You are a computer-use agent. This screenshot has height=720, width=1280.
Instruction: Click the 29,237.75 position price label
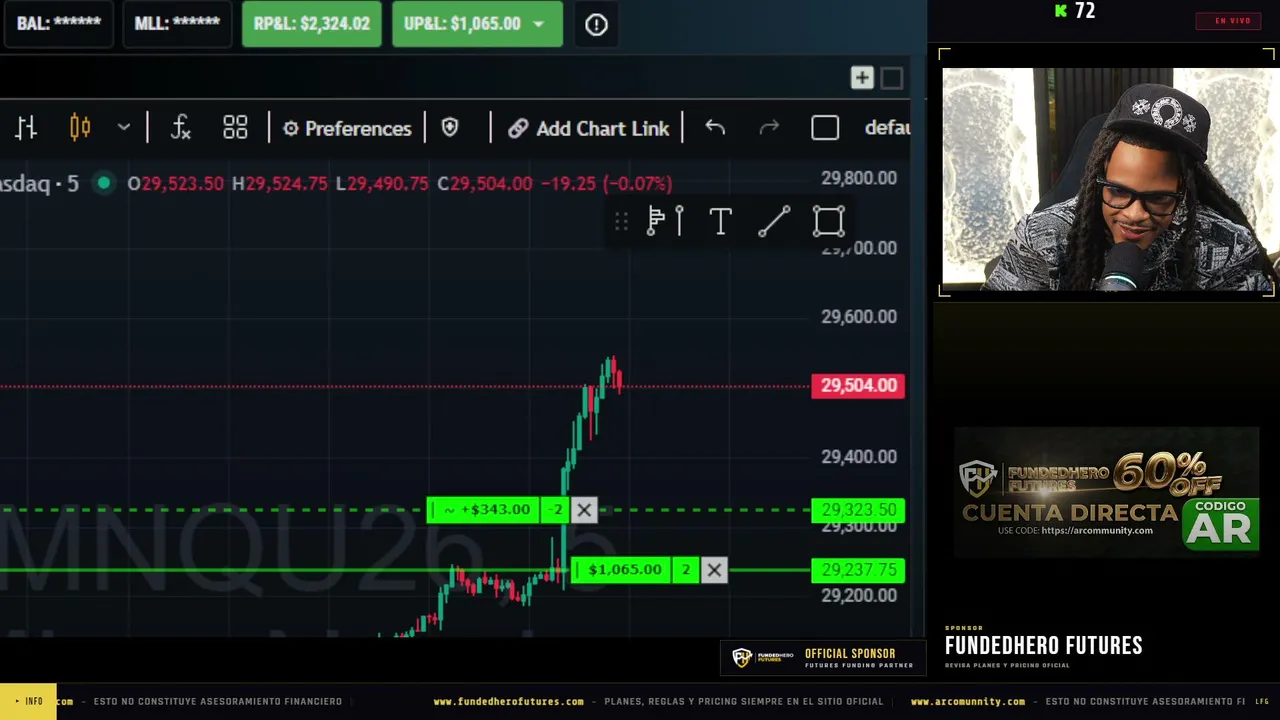click(858, 570)
